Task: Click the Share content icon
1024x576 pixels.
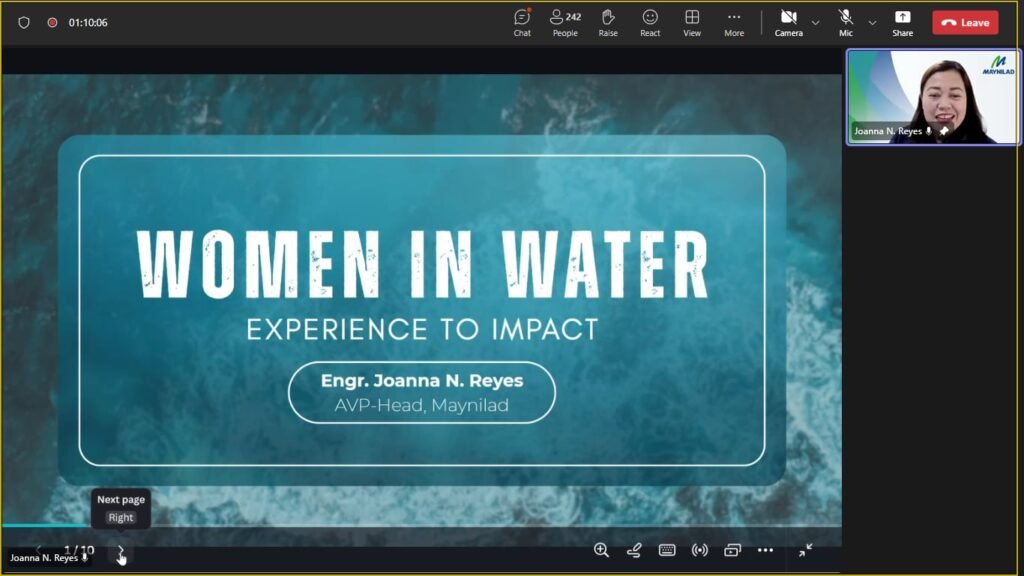Action: 902,22
